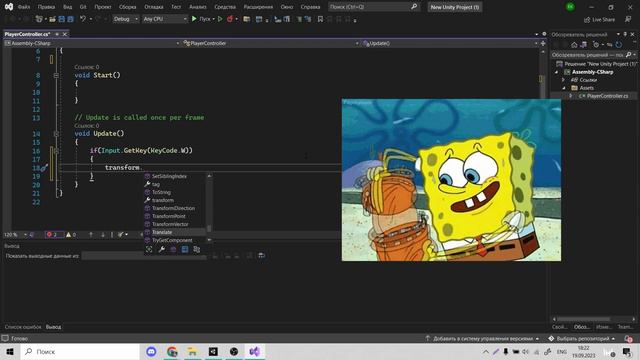Open the Отладка menu
This screenshot has width=640, height=360.
153,7
